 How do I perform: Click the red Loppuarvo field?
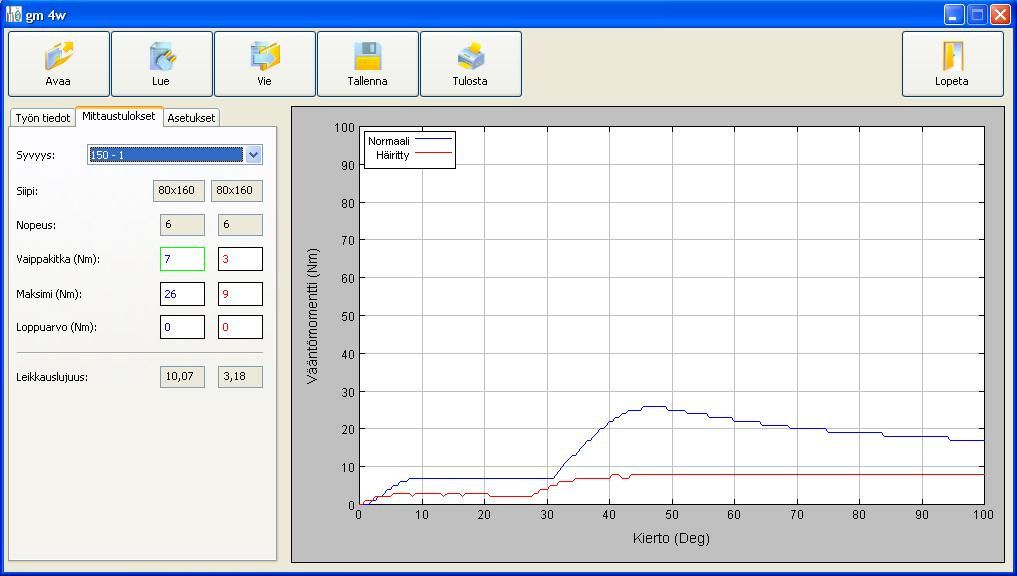coord(240,327)
